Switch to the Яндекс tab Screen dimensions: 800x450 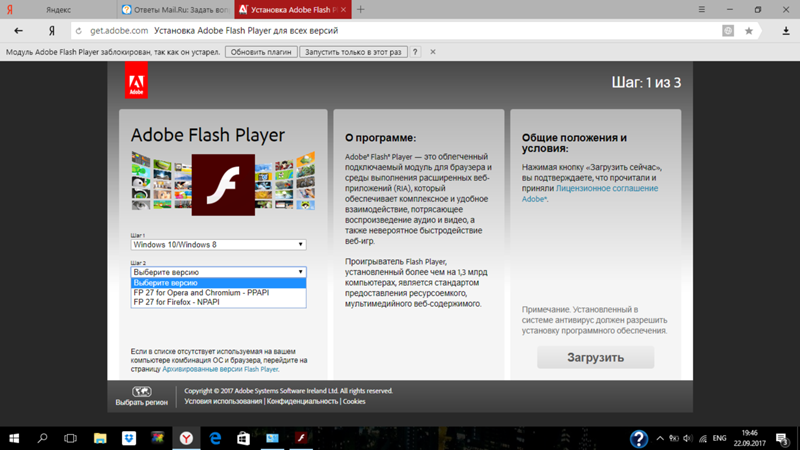(x=58, y=9)
